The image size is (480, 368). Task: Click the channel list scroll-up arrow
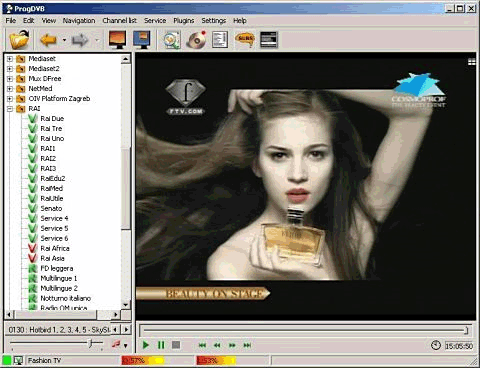126,59
